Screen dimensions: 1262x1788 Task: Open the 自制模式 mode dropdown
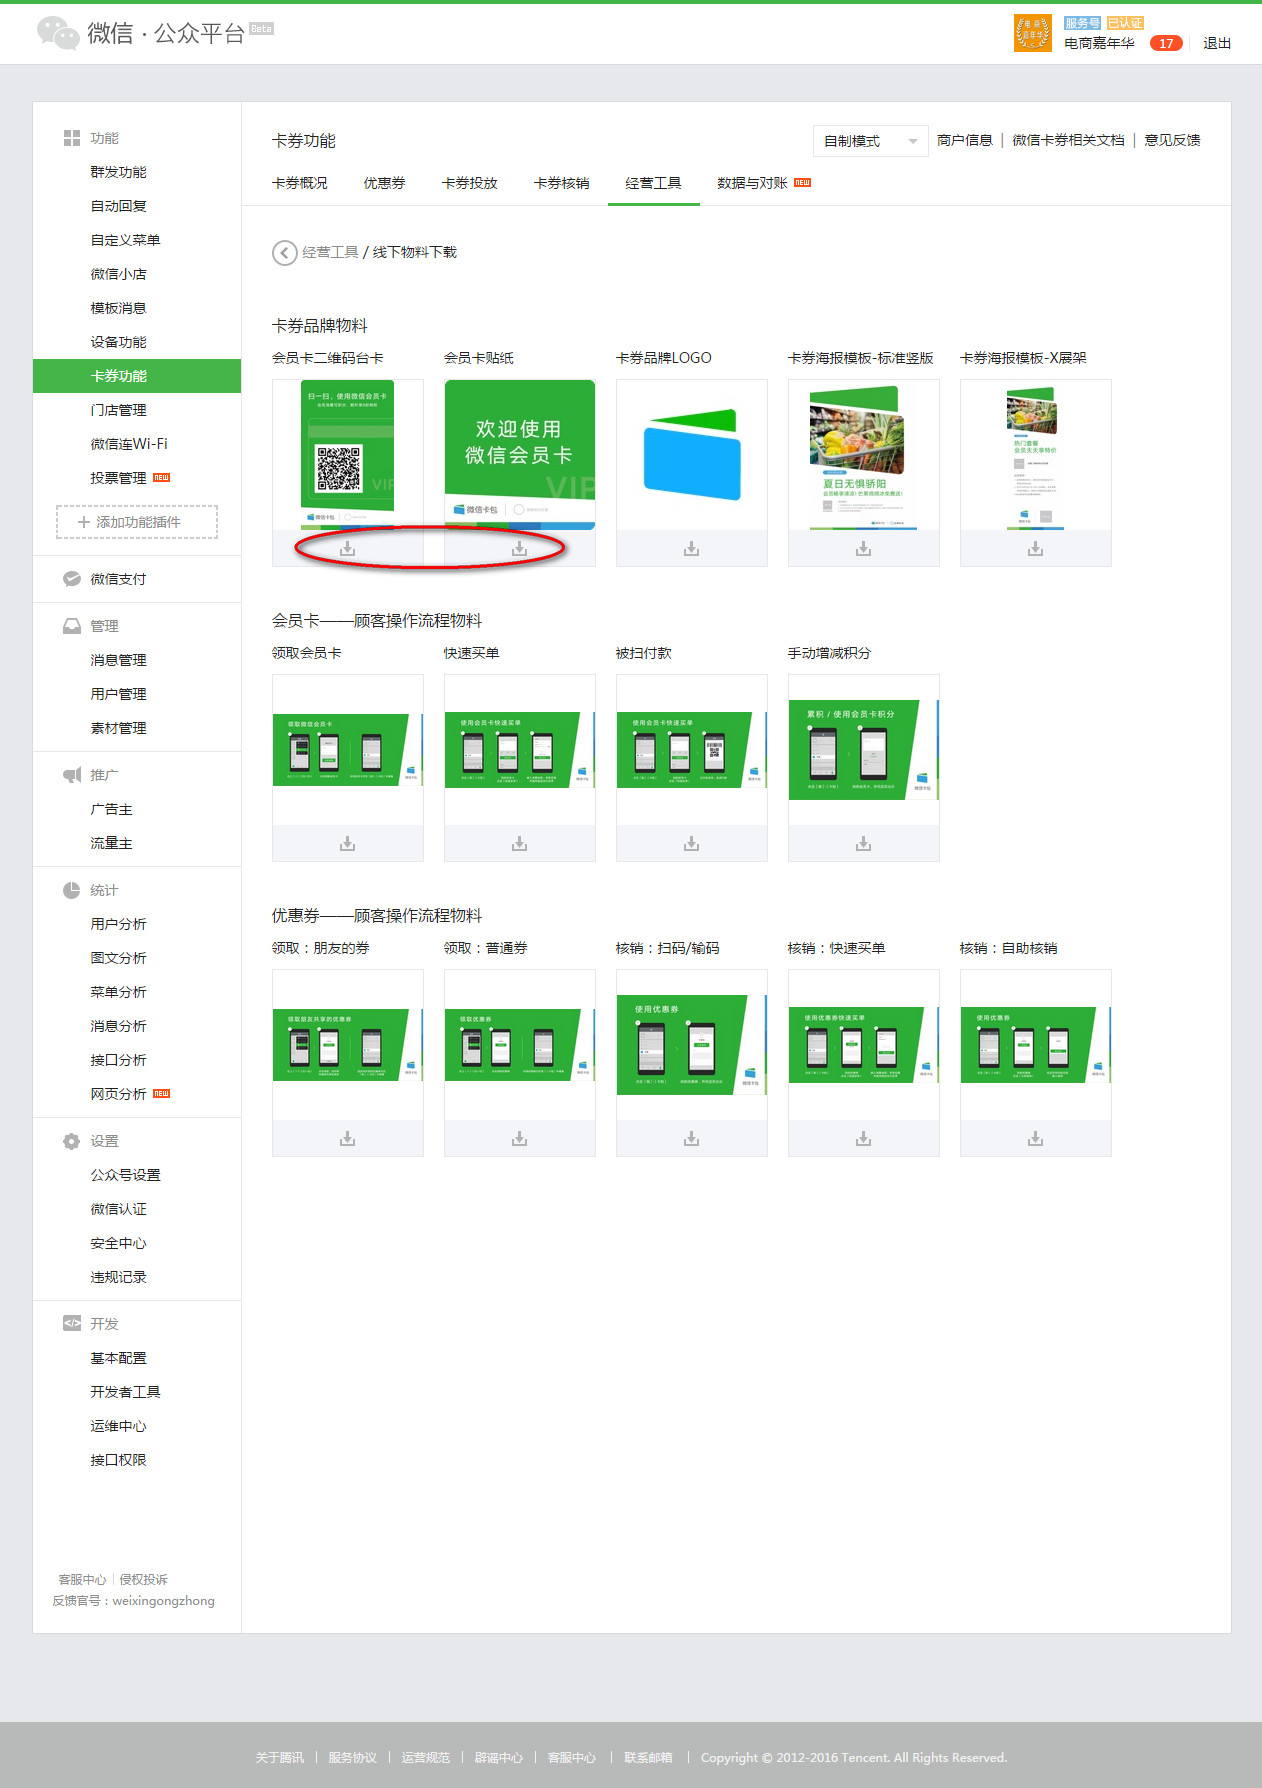point(871,141)
